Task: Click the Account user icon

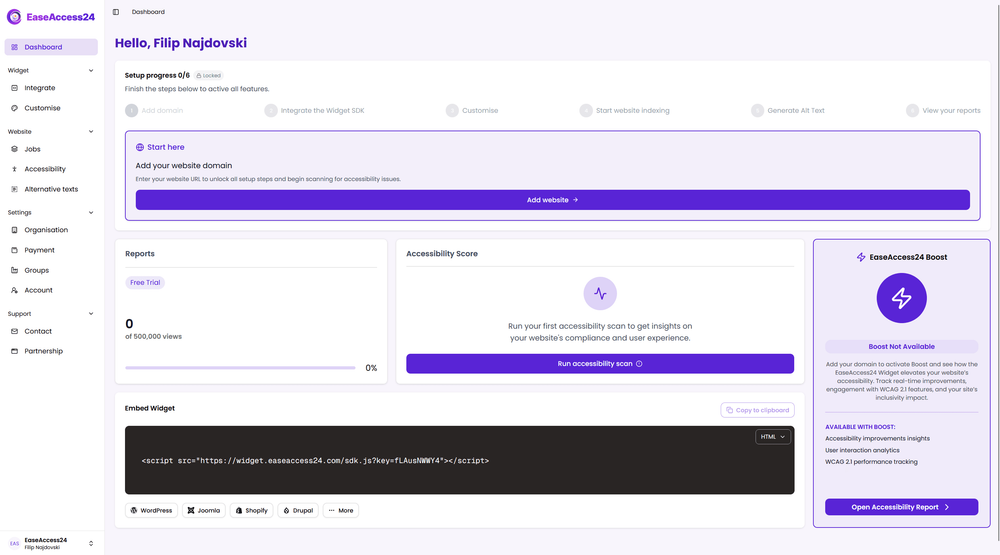Action: (15, 290)
